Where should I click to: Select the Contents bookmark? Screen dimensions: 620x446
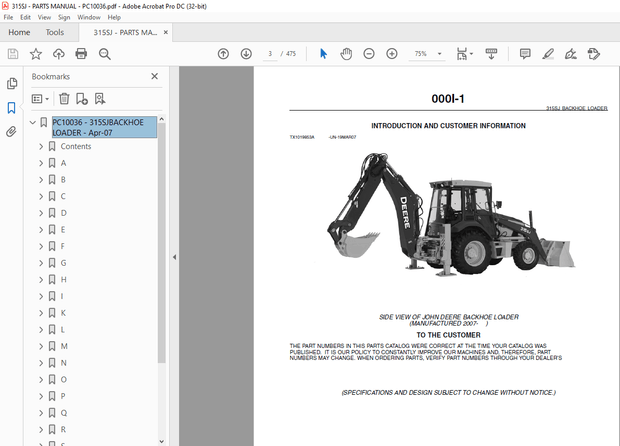[76, 147]
